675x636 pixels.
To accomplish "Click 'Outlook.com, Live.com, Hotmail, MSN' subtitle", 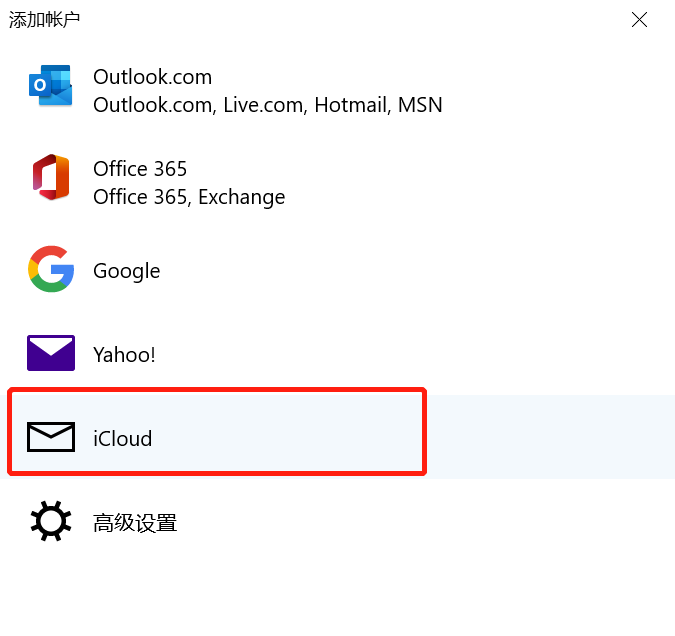I will tap(268, 105).
